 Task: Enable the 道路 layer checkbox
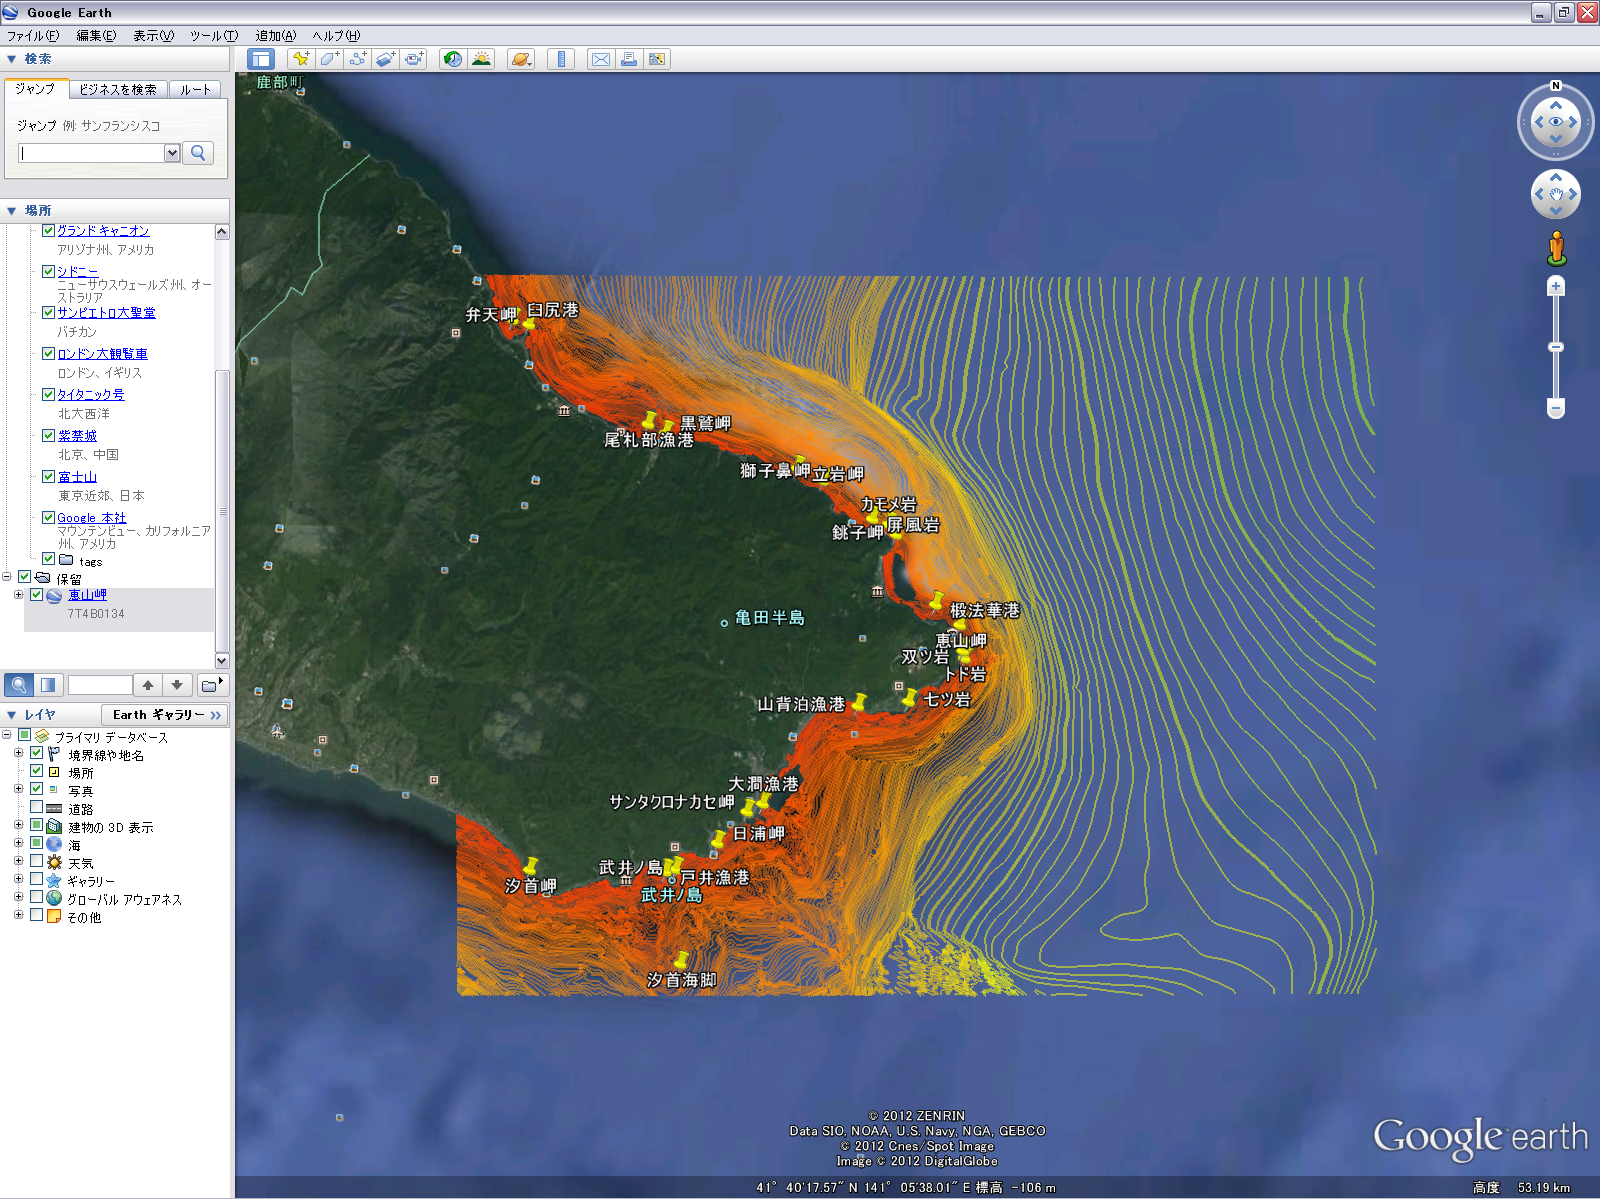pyautogui.click(x=37, y=808)
